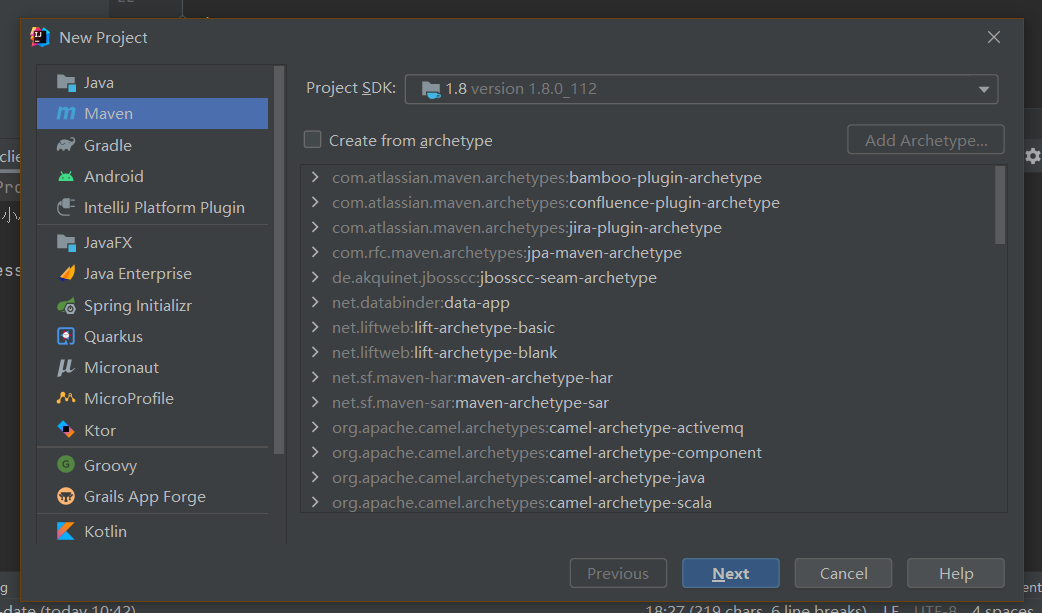
Task: Select Grails App Forge label
Action: [145, 496]
